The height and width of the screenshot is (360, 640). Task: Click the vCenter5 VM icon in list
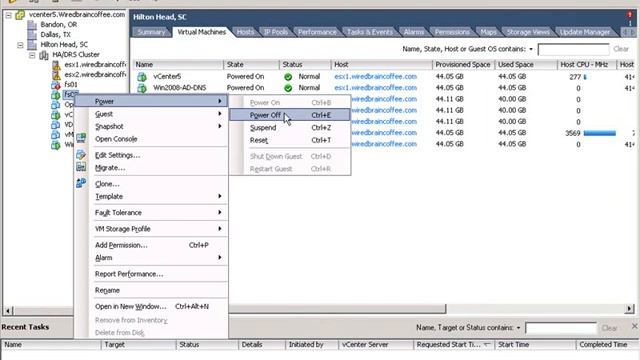tap(142, 77)
